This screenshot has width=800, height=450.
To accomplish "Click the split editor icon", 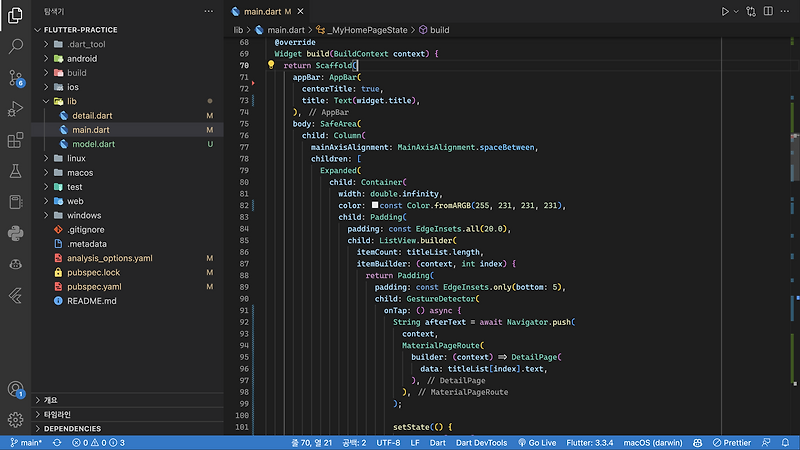I will tap(770, 11).
